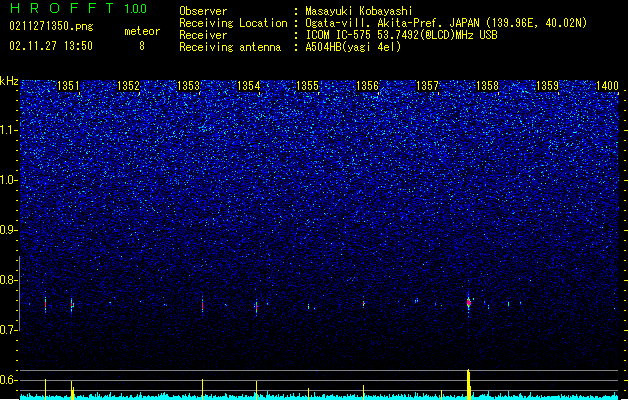Click the 1356 time marker

(x=367, y=86)
